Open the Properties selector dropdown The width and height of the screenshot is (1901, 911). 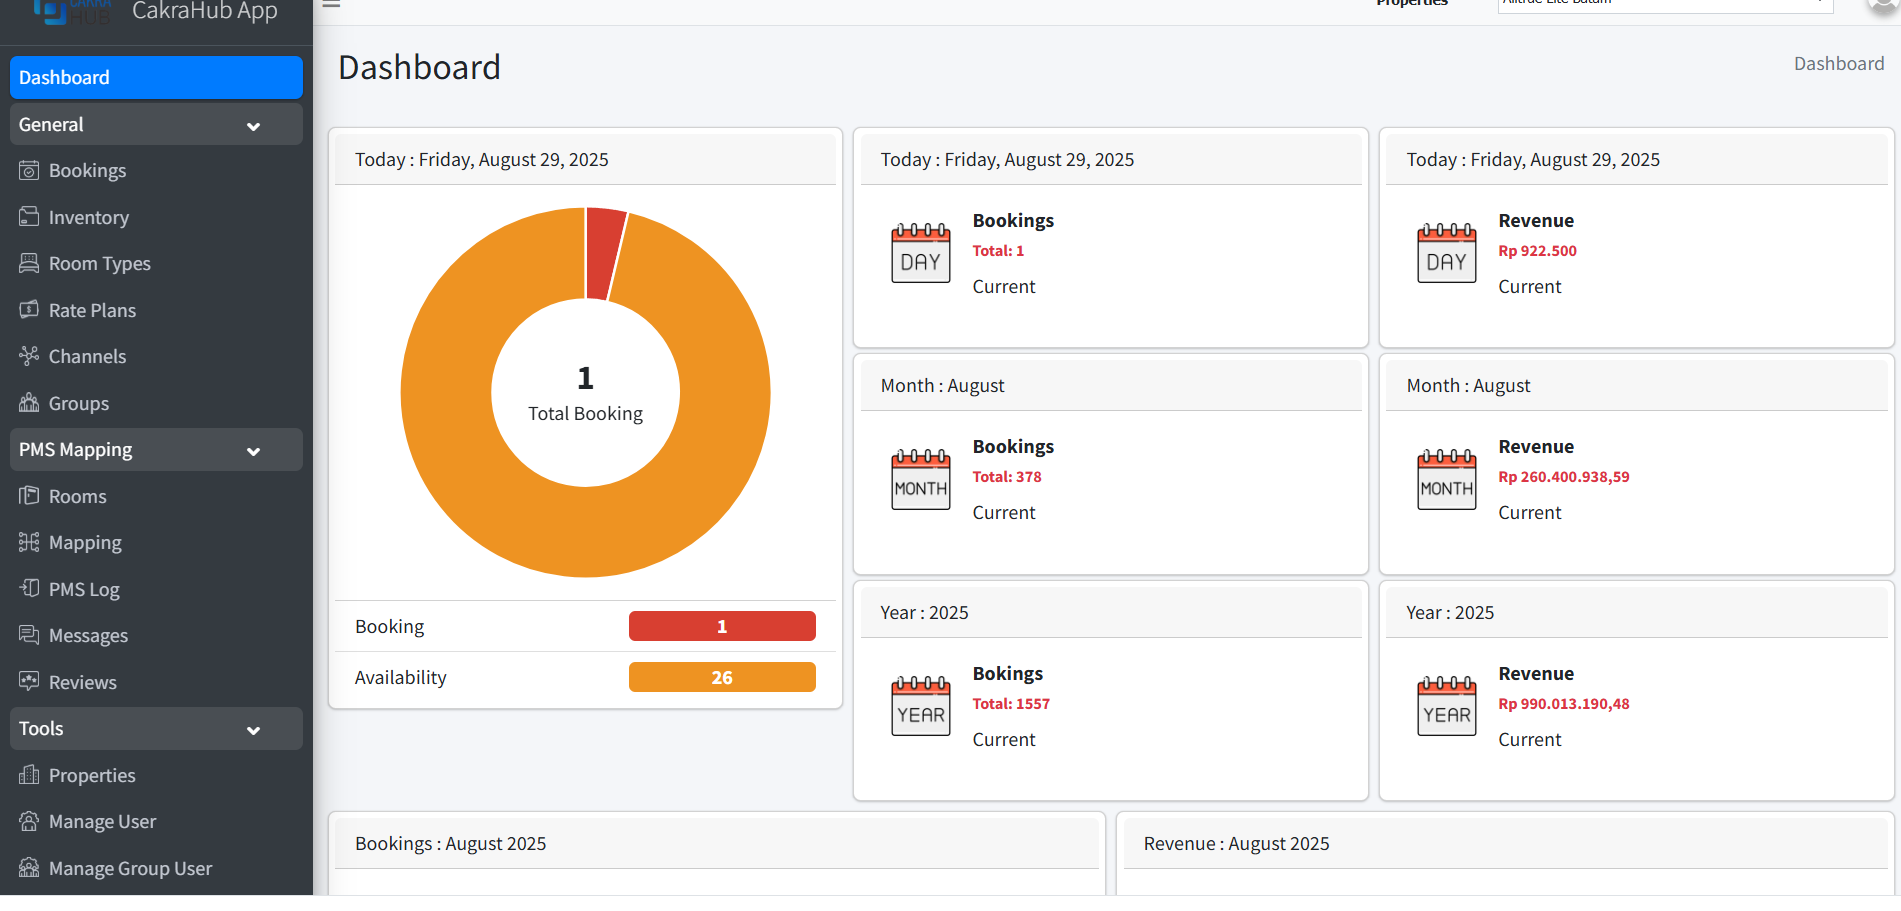[x=1663, y=4]
